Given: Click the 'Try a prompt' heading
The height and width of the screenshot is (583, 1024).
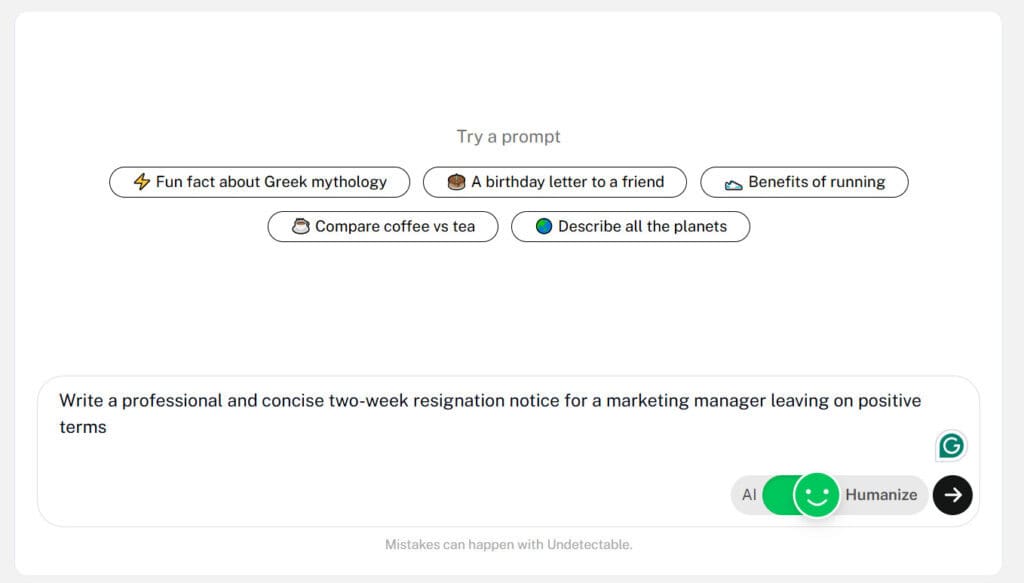Looking at the screenshot, I should (509, 136).
